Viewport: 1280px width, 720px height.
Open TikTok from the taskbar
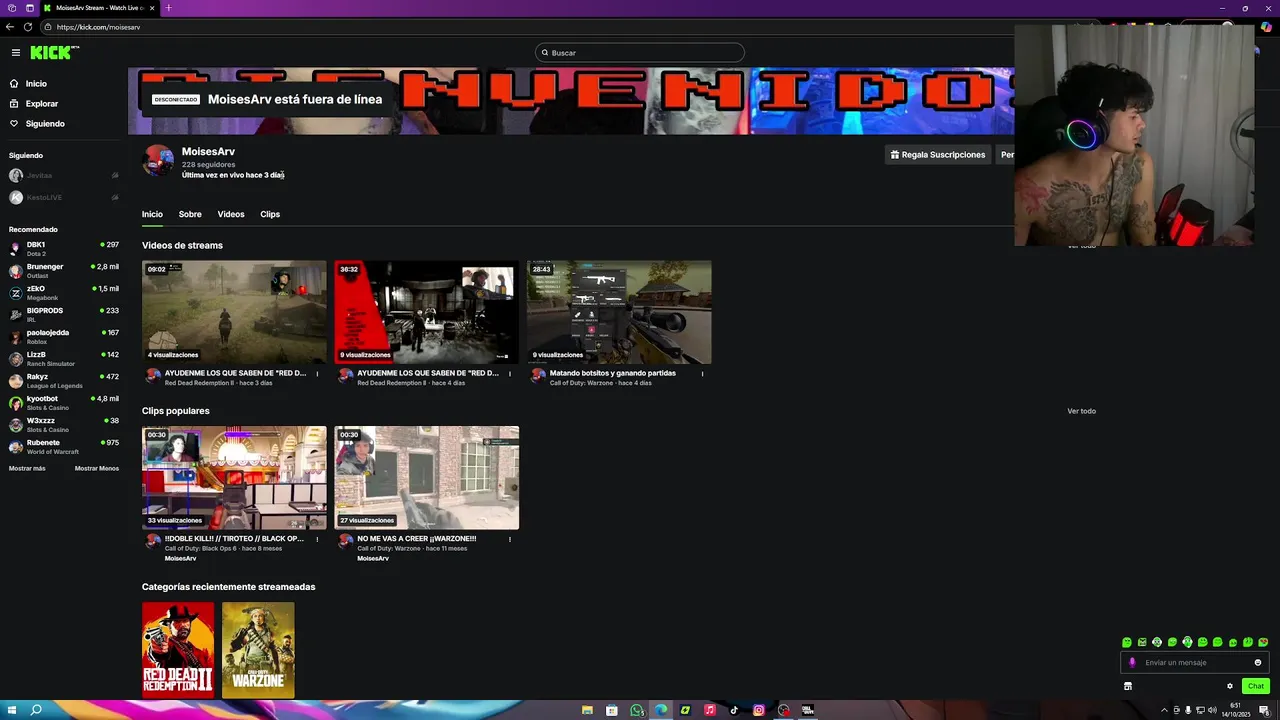[x=734, y=710]
